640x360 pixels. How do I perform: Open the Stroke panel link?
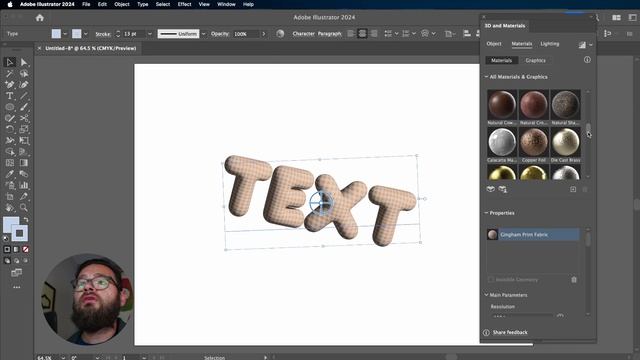(x=103, y=34)
